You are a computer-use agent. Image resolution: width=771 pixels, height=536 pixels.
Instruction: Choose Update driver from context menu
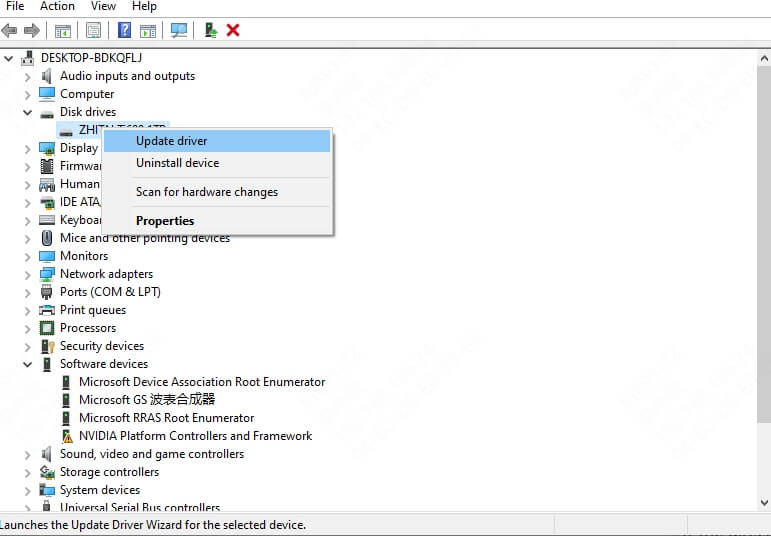pos(217,141)
